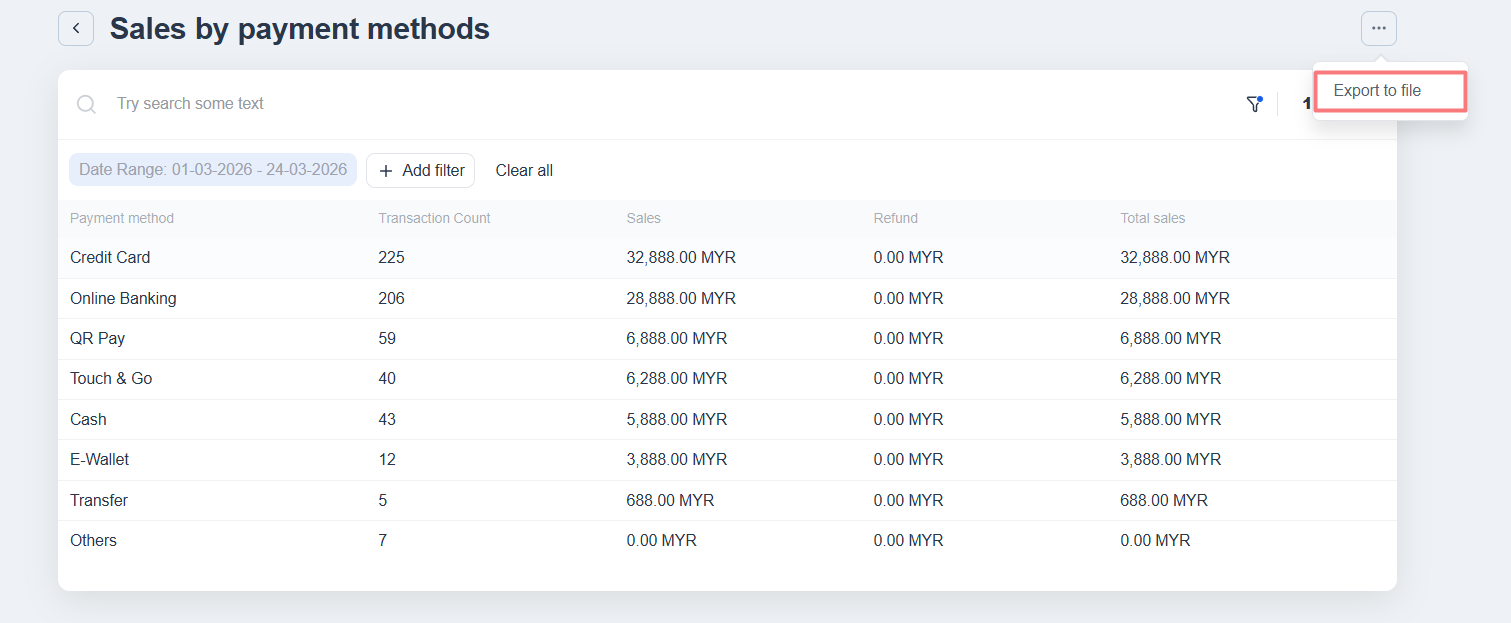Select the E-Wallet row
This screenshot has height=623, width=1511.
(99, 459)
